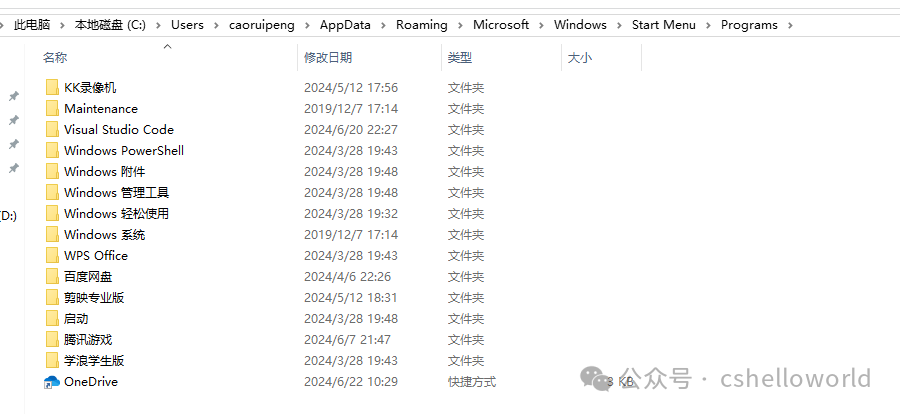Click the 大小 column header
This screenshot has height=414, width=900.
580,58
